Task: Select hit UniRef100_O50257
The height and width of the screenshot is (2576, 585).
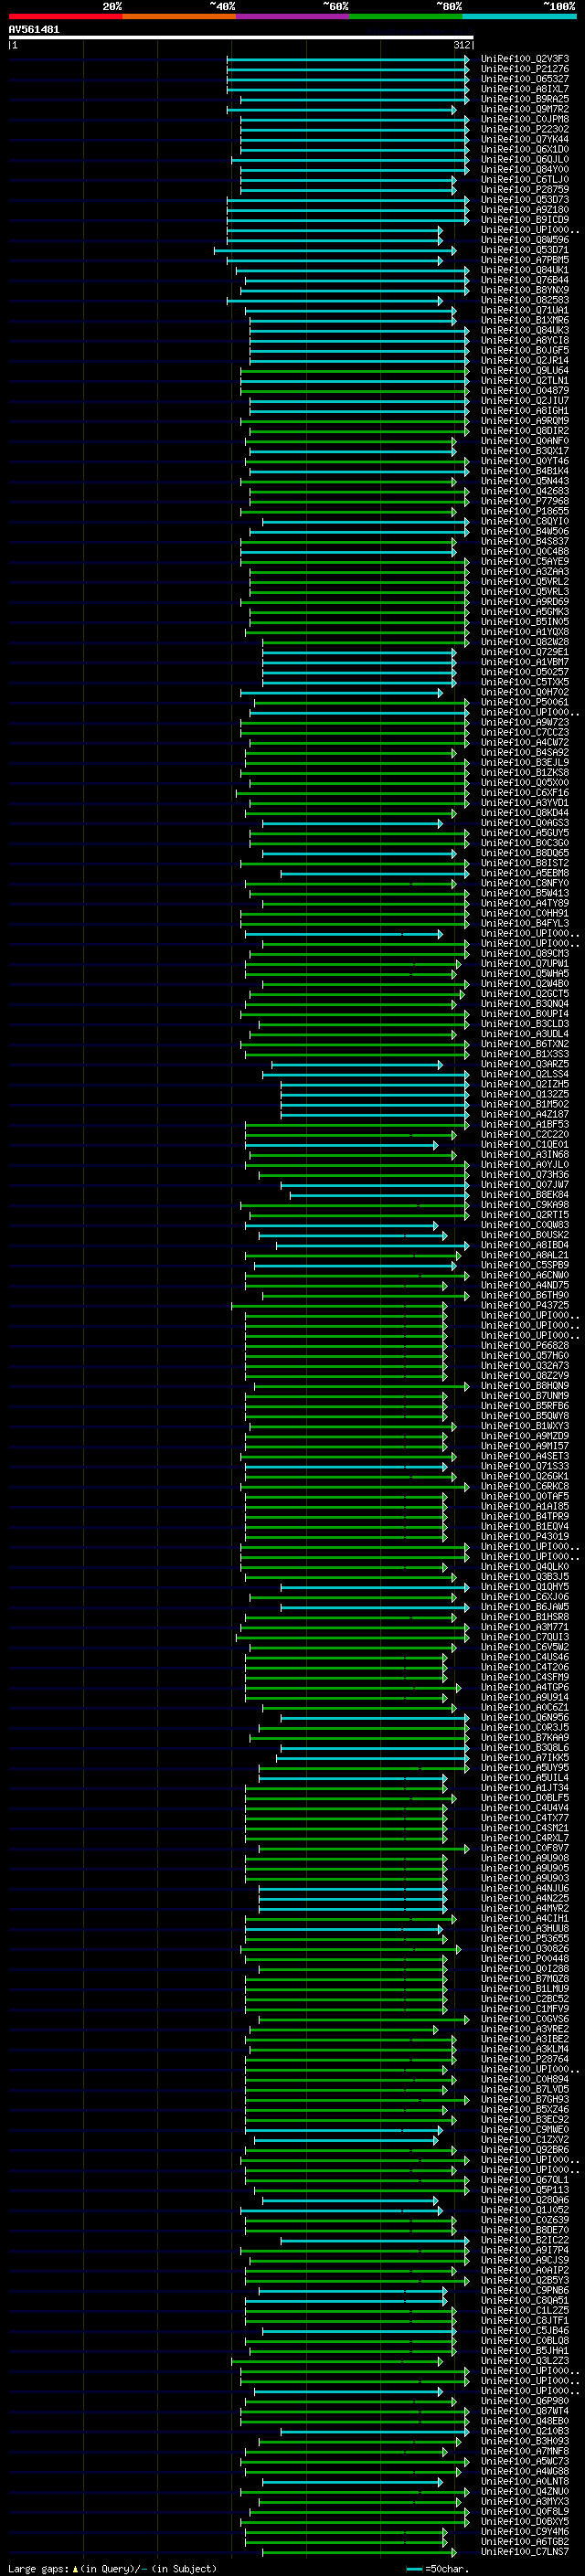Action: [x=525, y=672]
